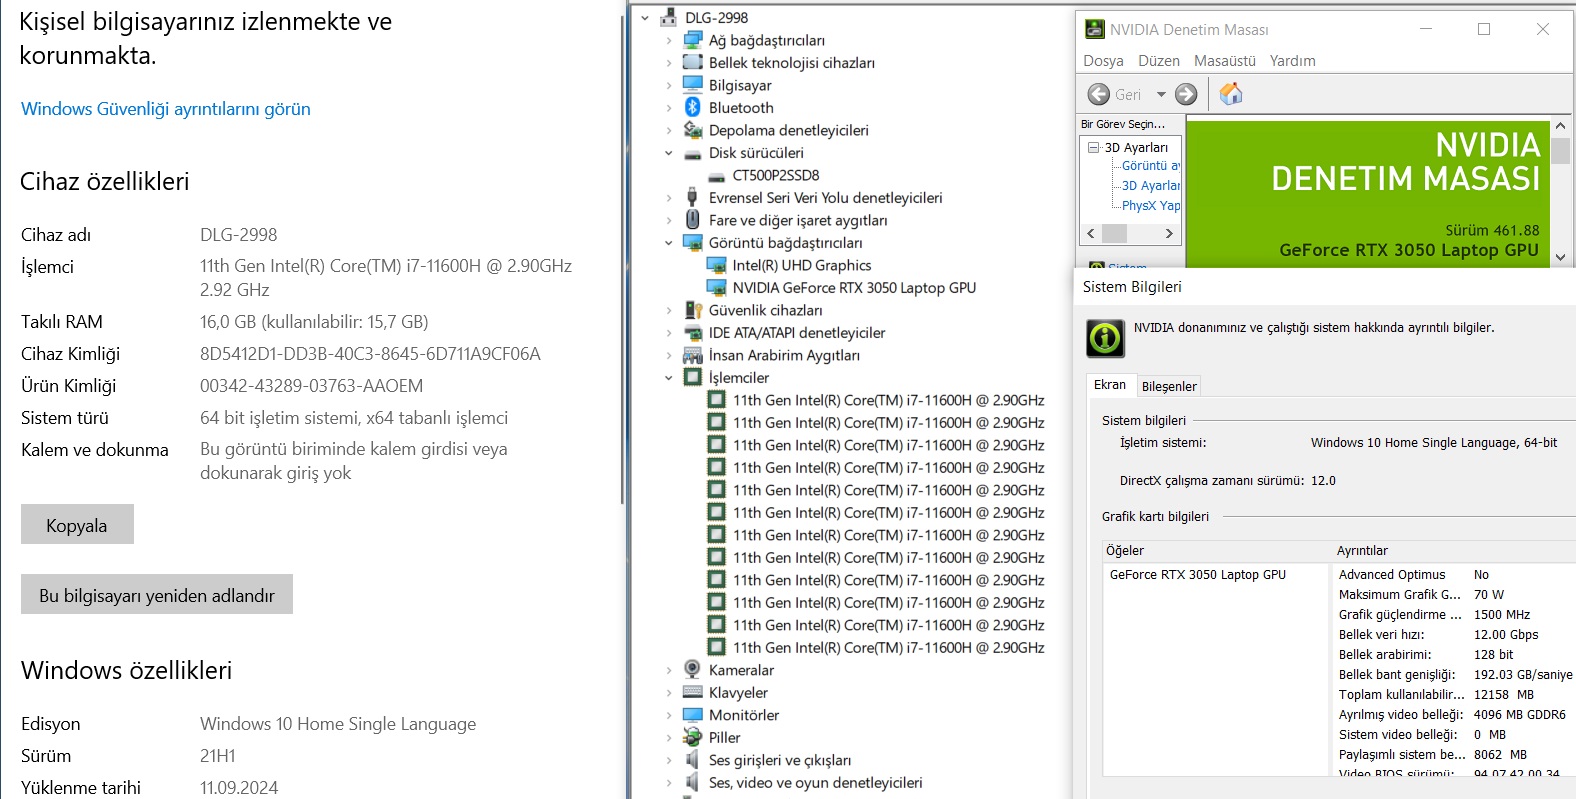Open the Dosya menu in NVIDIA window
Viewport: 1576px width, 799px height.
pyautogui.click(x=1103, y=61)
